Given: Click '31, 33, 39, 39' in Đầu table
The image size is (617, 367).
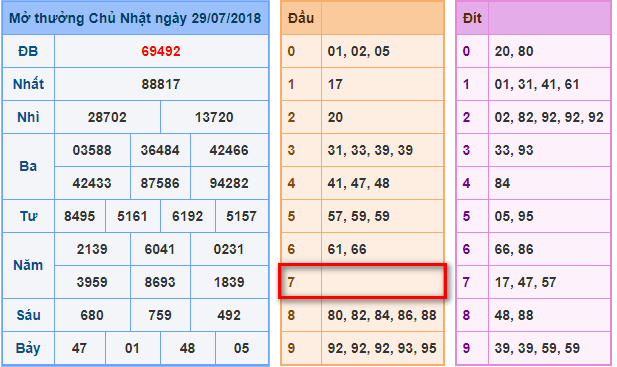Looking at the screenshot, I should pos(370,150).
